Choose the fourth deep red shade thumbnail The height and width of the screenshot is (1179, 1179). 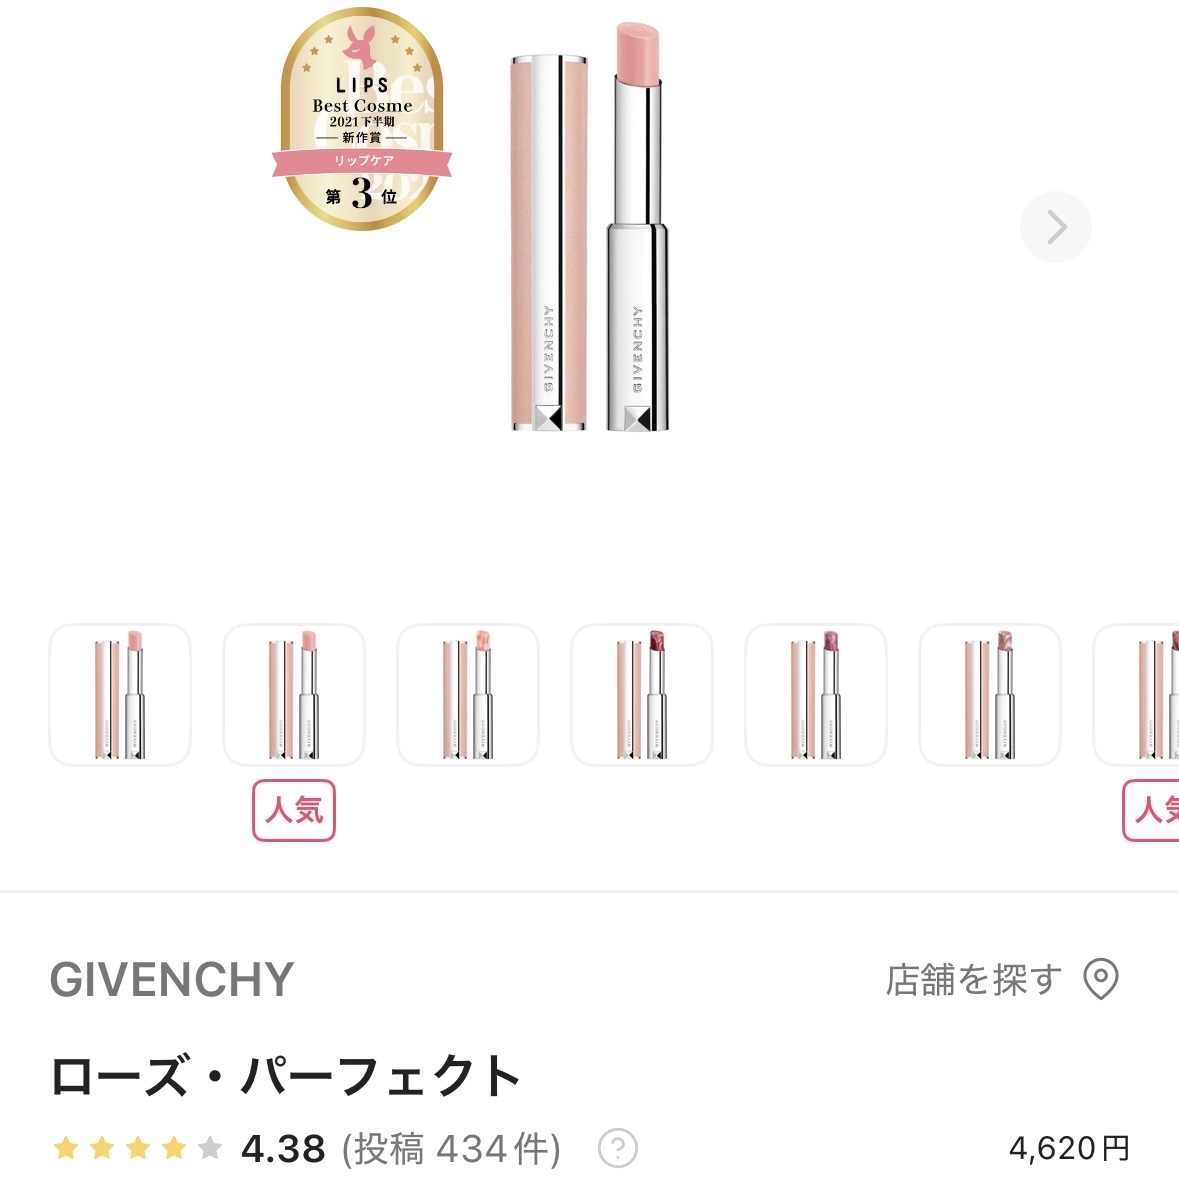tap(641, 695)
